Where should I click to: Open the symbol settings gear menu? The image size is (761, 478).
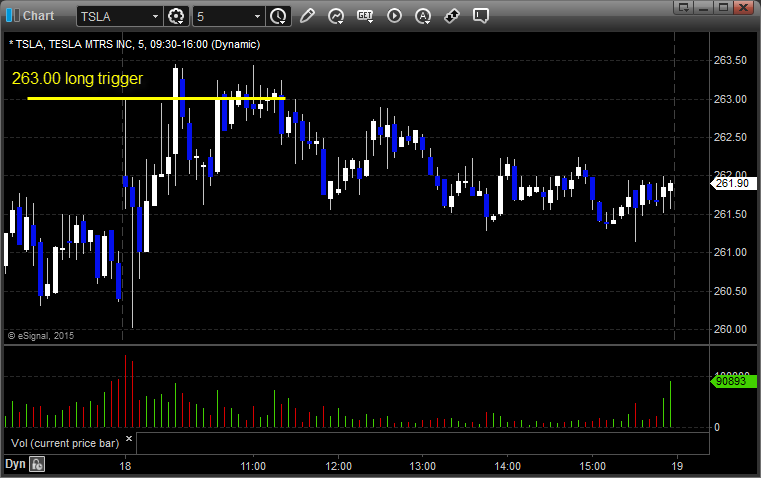(x=176, y=16)
